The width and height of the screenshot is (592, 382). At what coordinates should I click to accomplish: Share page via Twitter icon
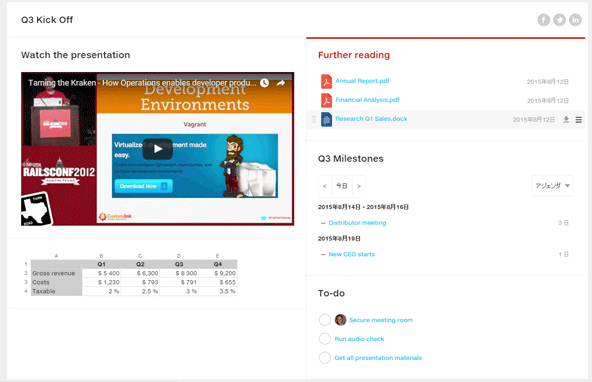(559, 20)
